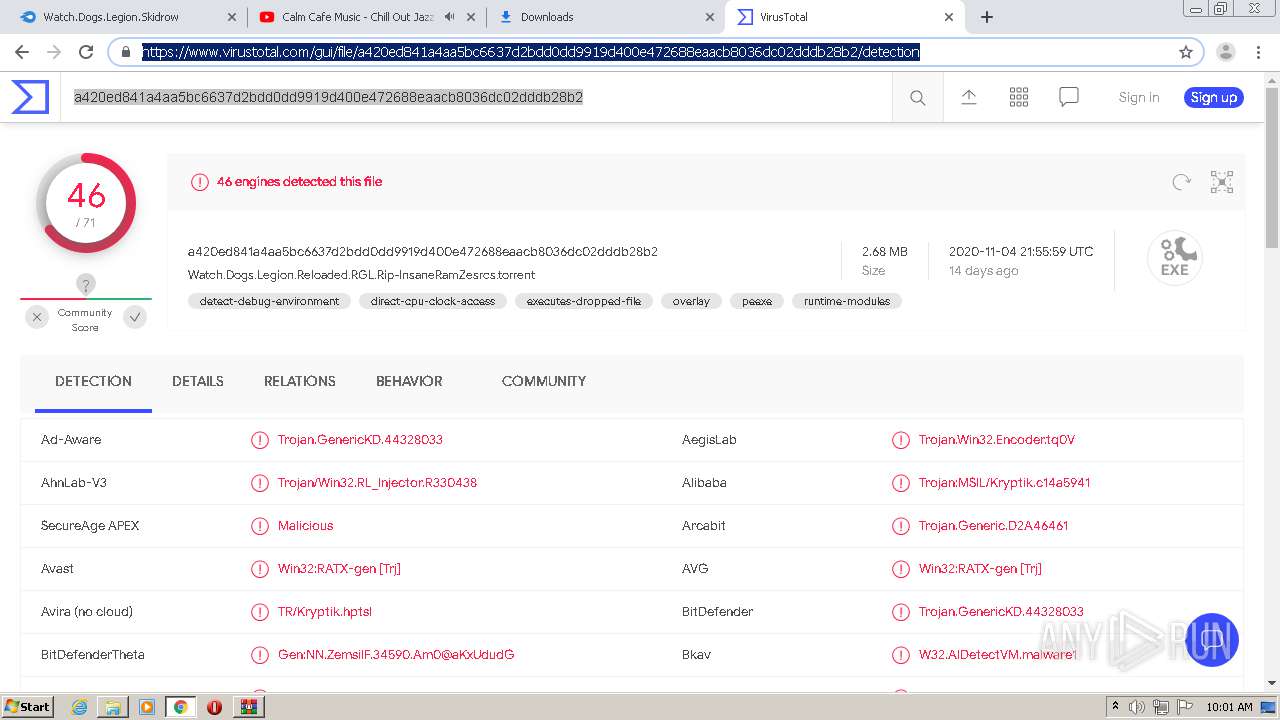This screenshot has width=1280, height=720.
Task: Click the Trojan.GenericKD.44328033 Ad-Aware result
Action: coord(360,440)
